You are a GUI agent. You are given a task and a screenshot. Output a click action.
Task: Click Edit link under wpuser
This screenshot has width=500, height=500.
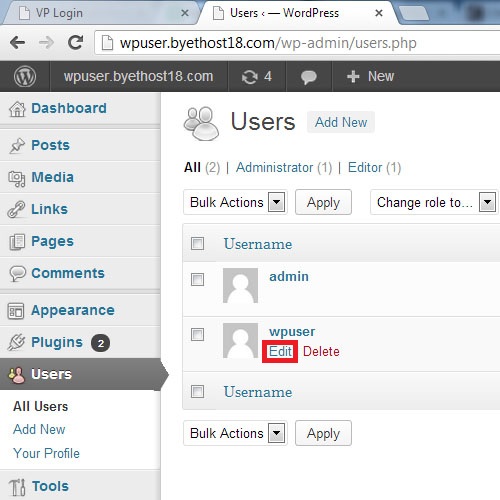tap(280, 351)
